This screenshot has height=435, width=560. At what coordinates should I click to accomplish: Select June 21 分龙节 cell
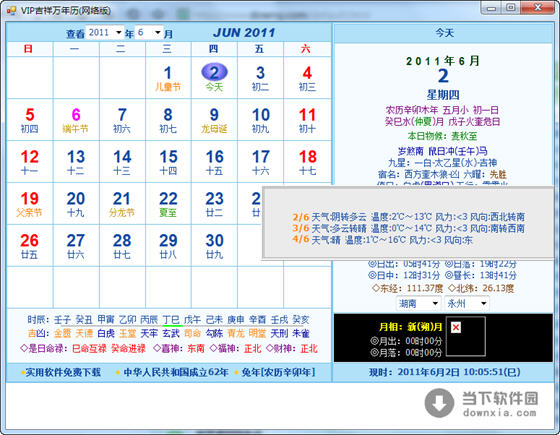point(122,204)
